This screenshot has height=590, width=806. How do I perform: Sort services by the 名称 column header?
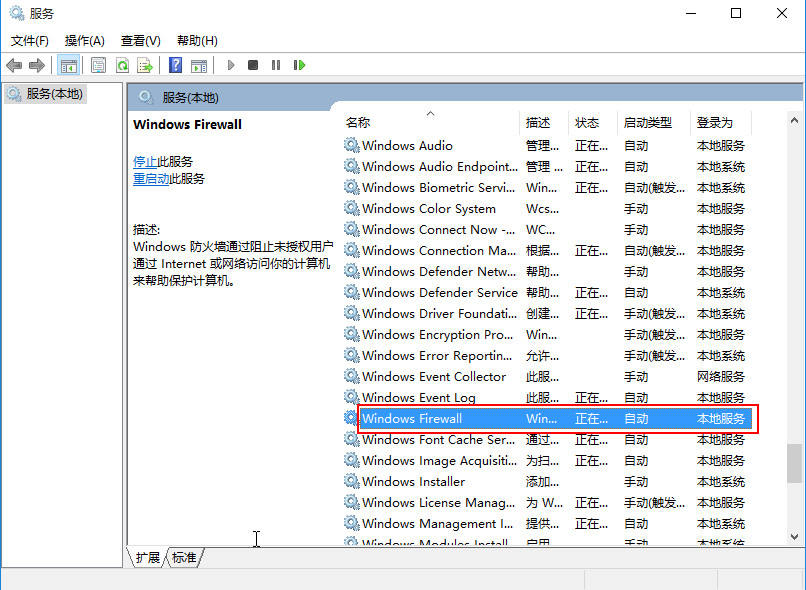click(360, 122)
